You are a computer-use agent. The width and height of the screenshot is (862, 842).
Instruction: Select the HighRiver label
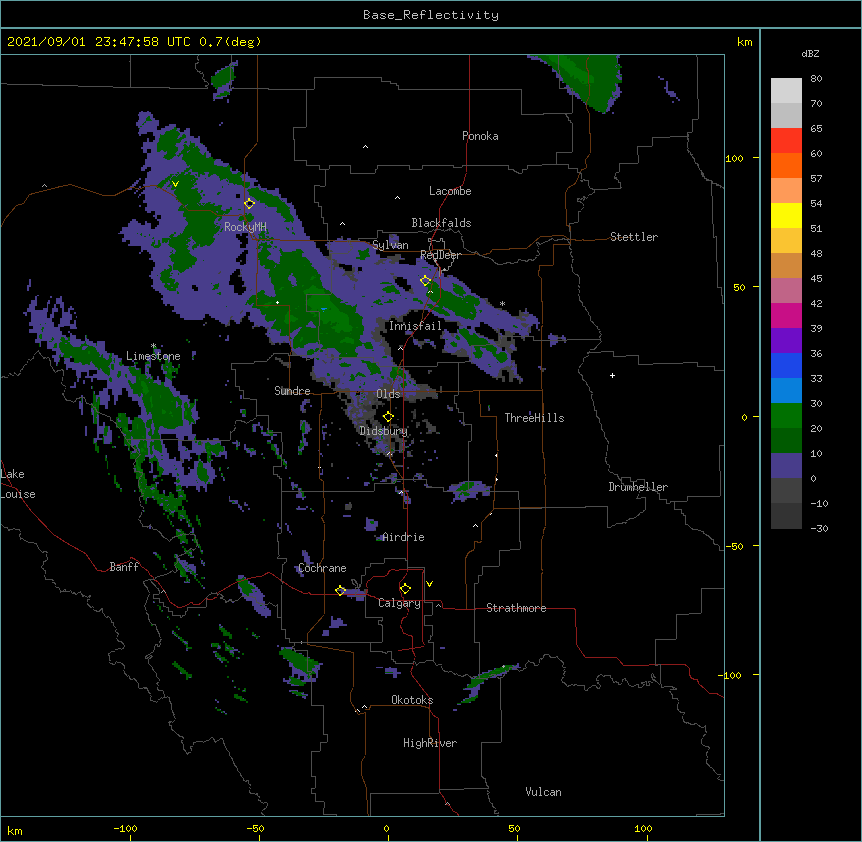tap(430, 743)
